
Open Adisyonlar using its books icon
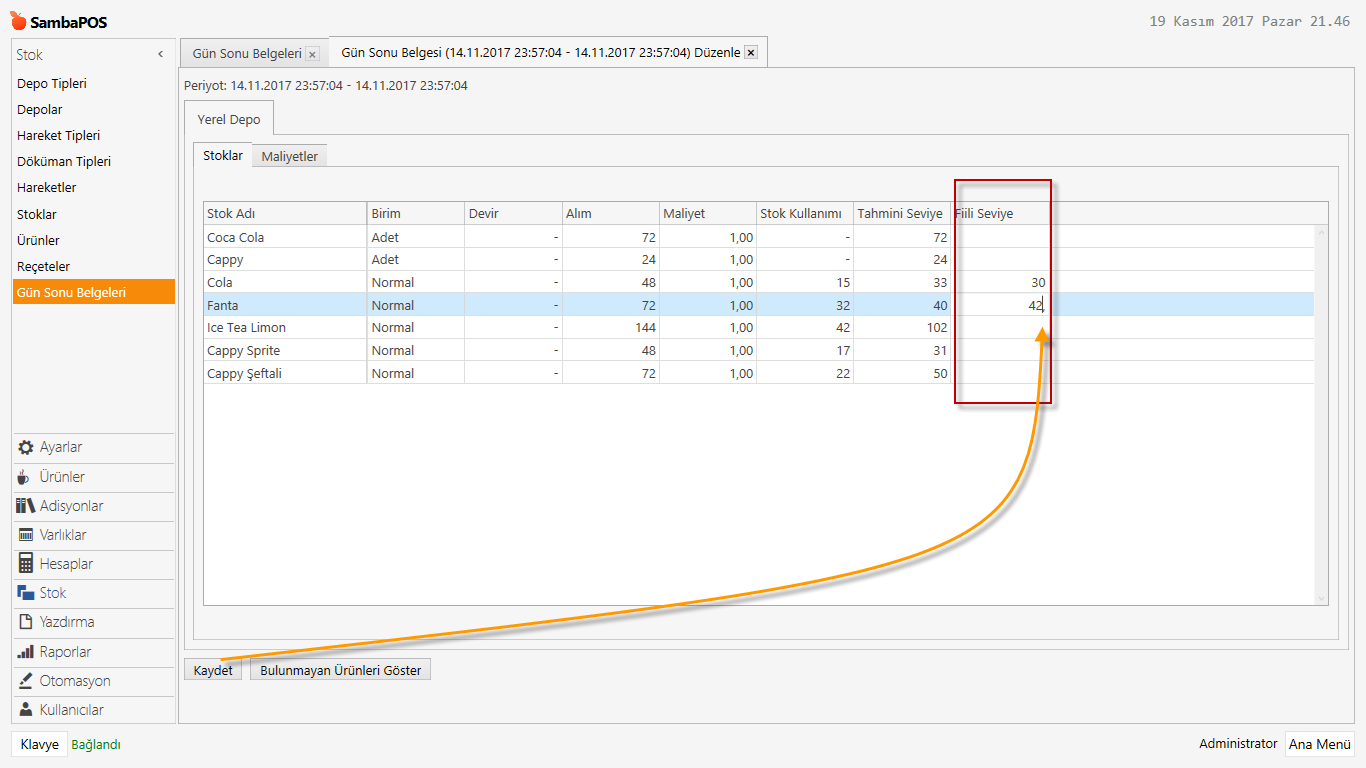pyautogui.click(x=26, y=506)
